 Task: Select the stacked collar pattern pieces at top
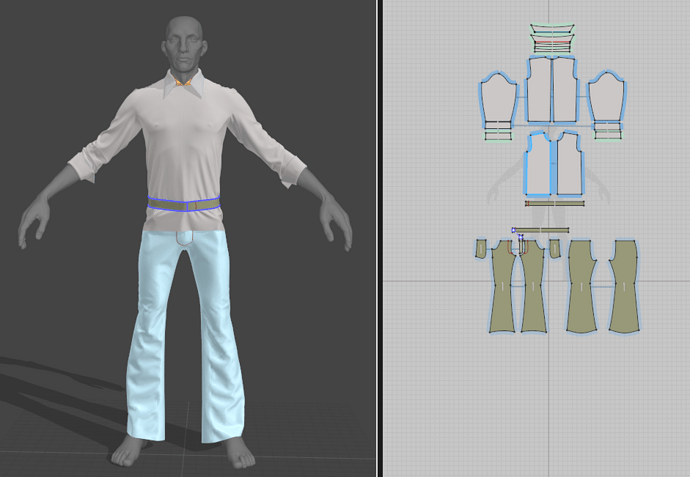552,38
